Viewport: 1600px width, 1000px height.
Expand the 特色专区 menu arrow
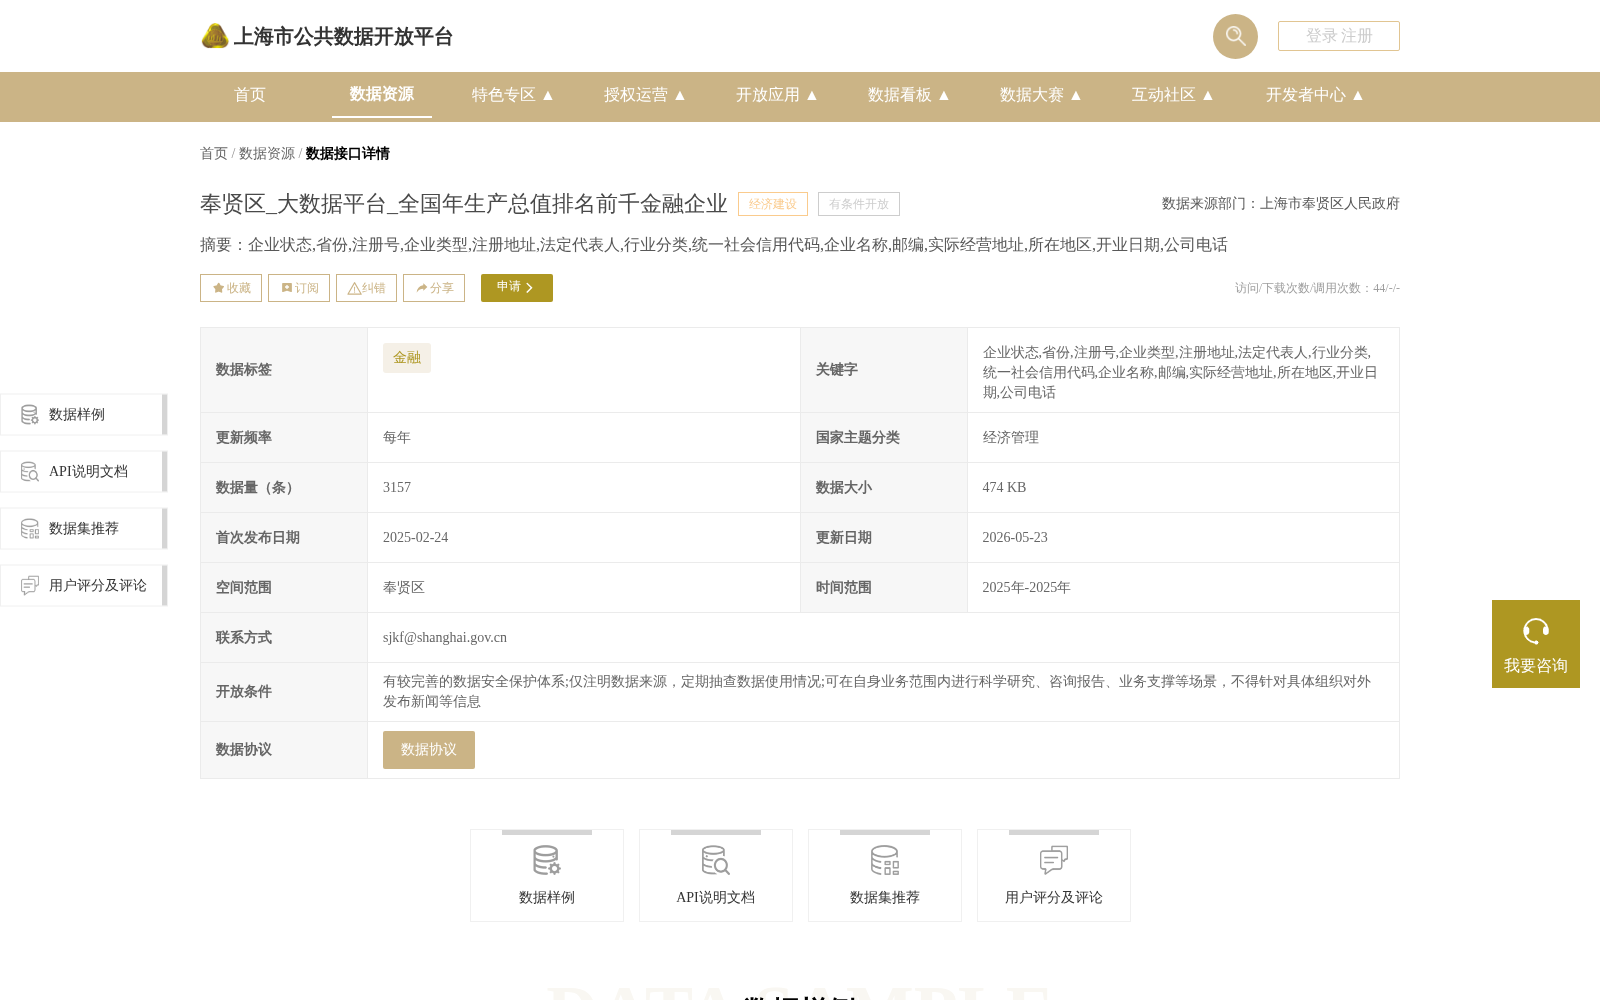coord(548,95)
